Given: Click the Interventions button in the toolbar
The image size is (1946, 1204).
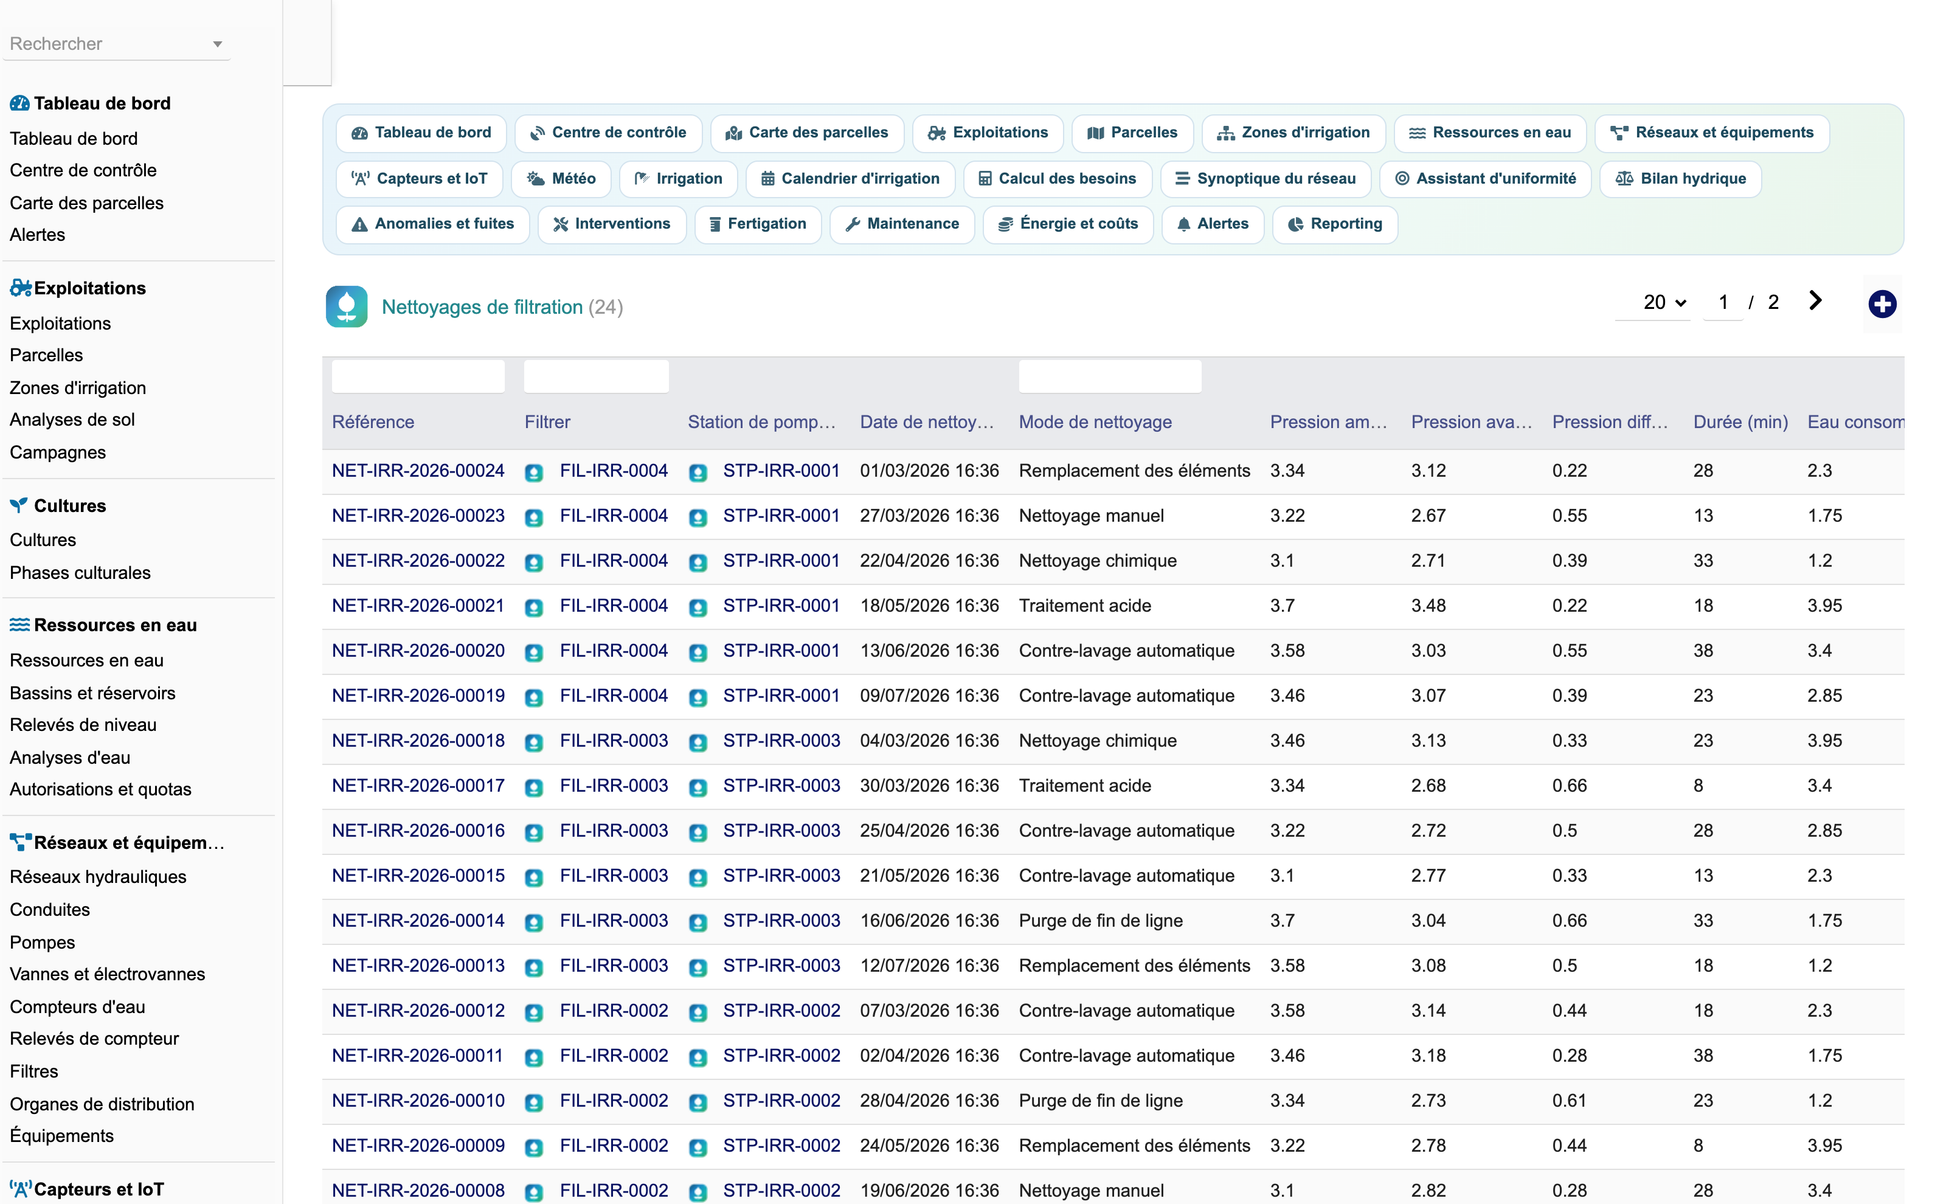Looking at the screenshot, I should click(611, 224).
